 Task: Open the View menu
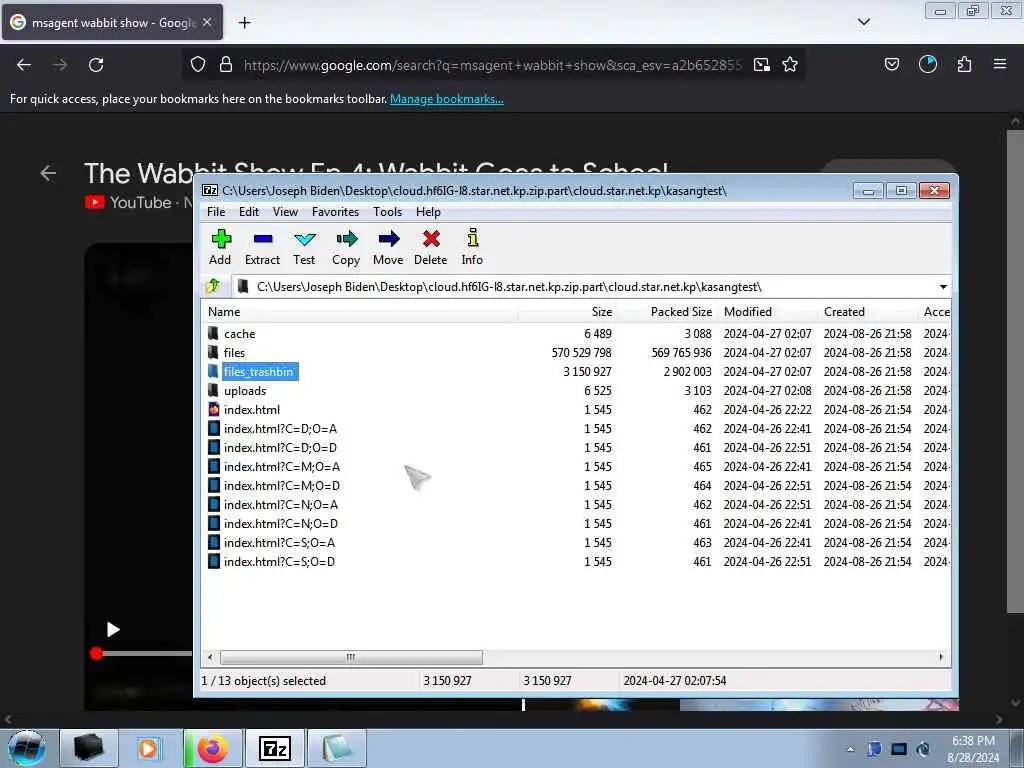tap(285, 212)
